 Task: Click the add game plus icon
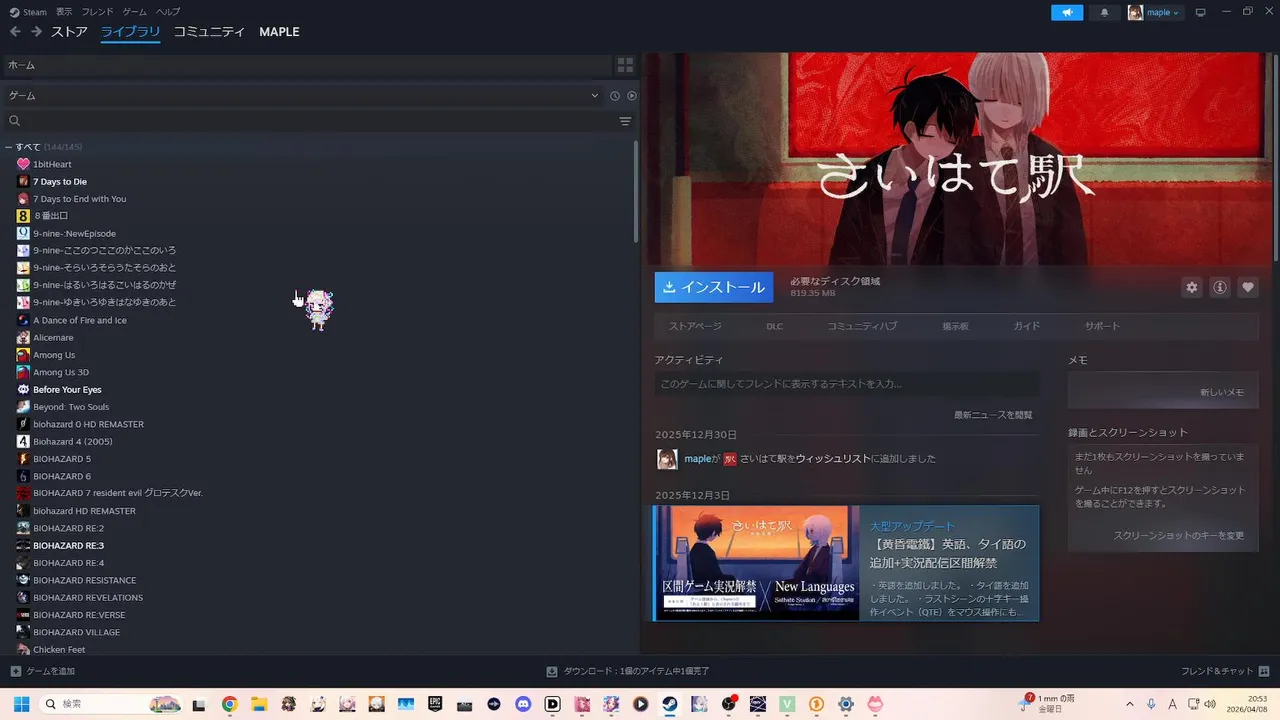(15, 671)
